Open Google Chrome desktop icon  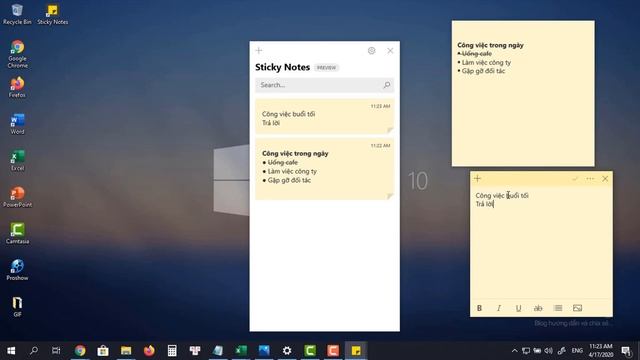17,54
